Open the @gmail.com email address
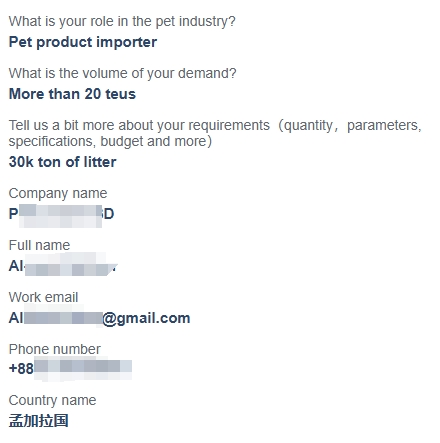The width and height of the screenshot is (440, 443). [x=99, y=318]
